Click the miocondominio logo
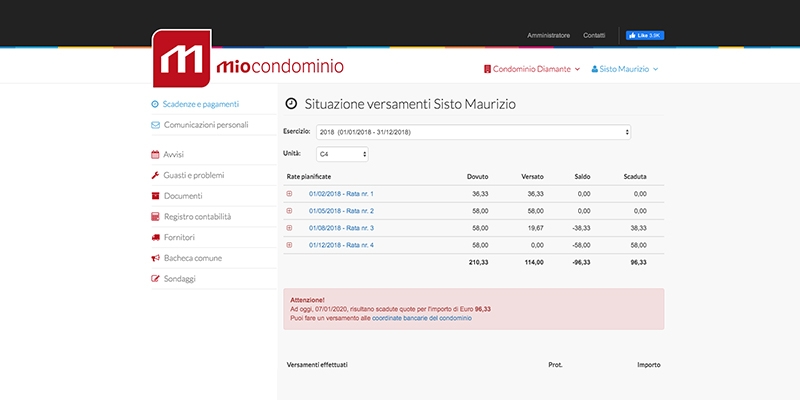The image size is (800, 400). pyautogui.click(x=247, y=59)
